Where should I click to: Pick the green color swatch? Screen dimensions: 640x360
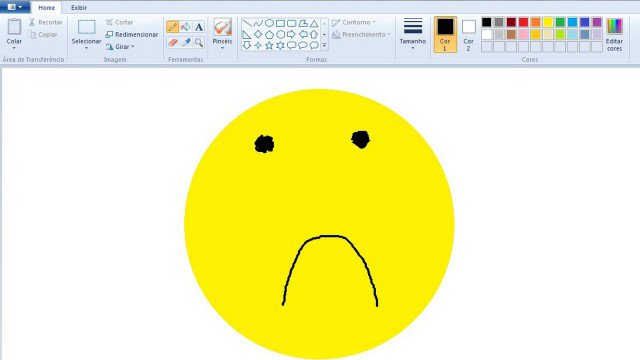coord(560,22)
